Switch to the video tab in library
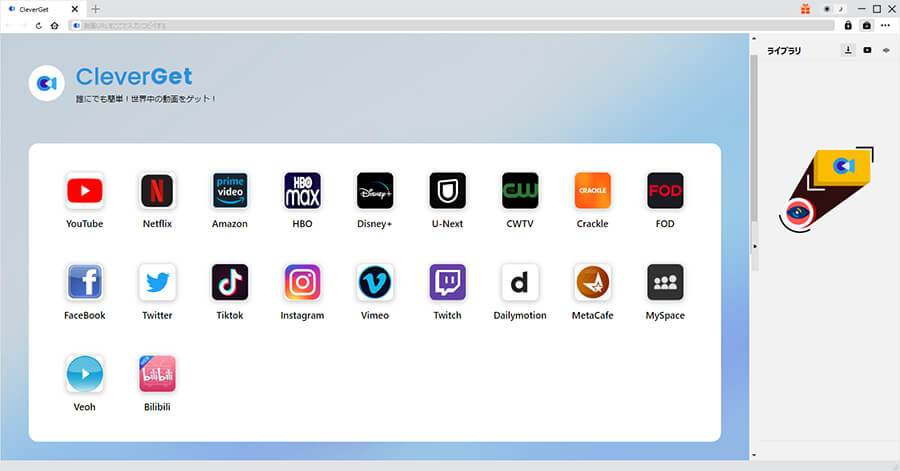This screenshot has width=900, height=471. tap(867, 50)
